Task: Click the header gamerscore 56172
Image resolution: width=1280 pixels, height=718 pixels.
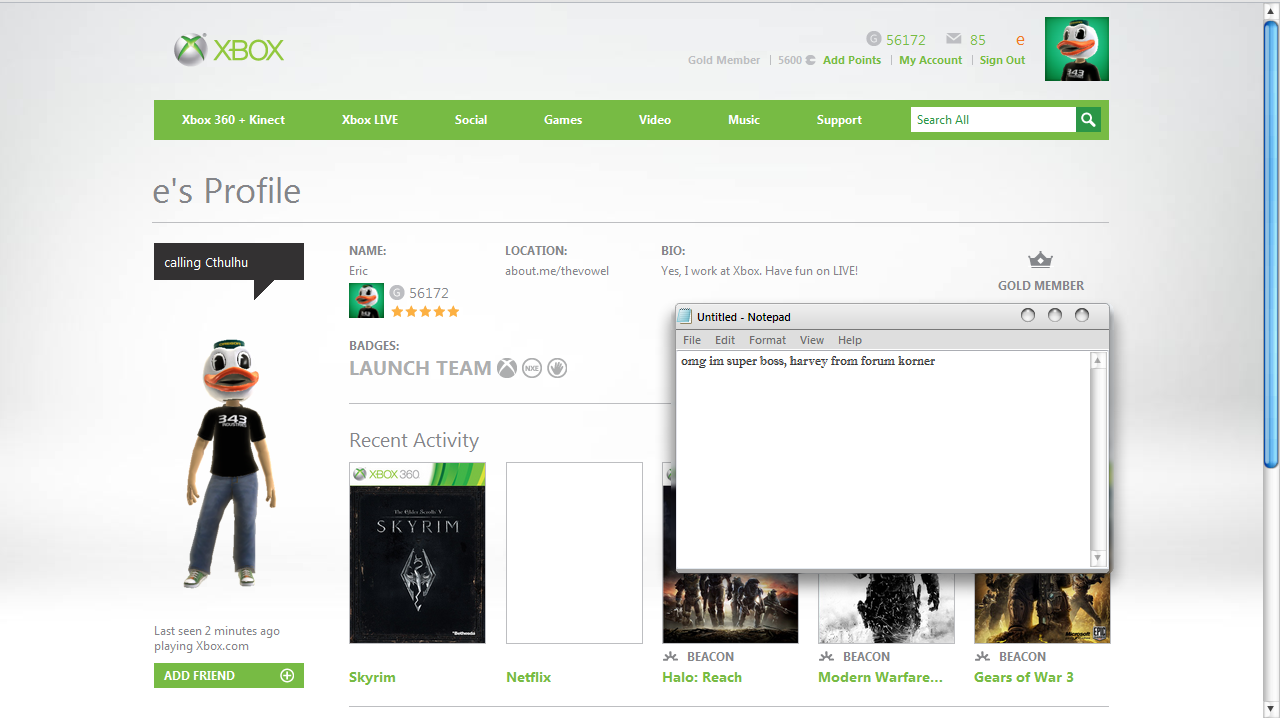Action: coord(906,40)
